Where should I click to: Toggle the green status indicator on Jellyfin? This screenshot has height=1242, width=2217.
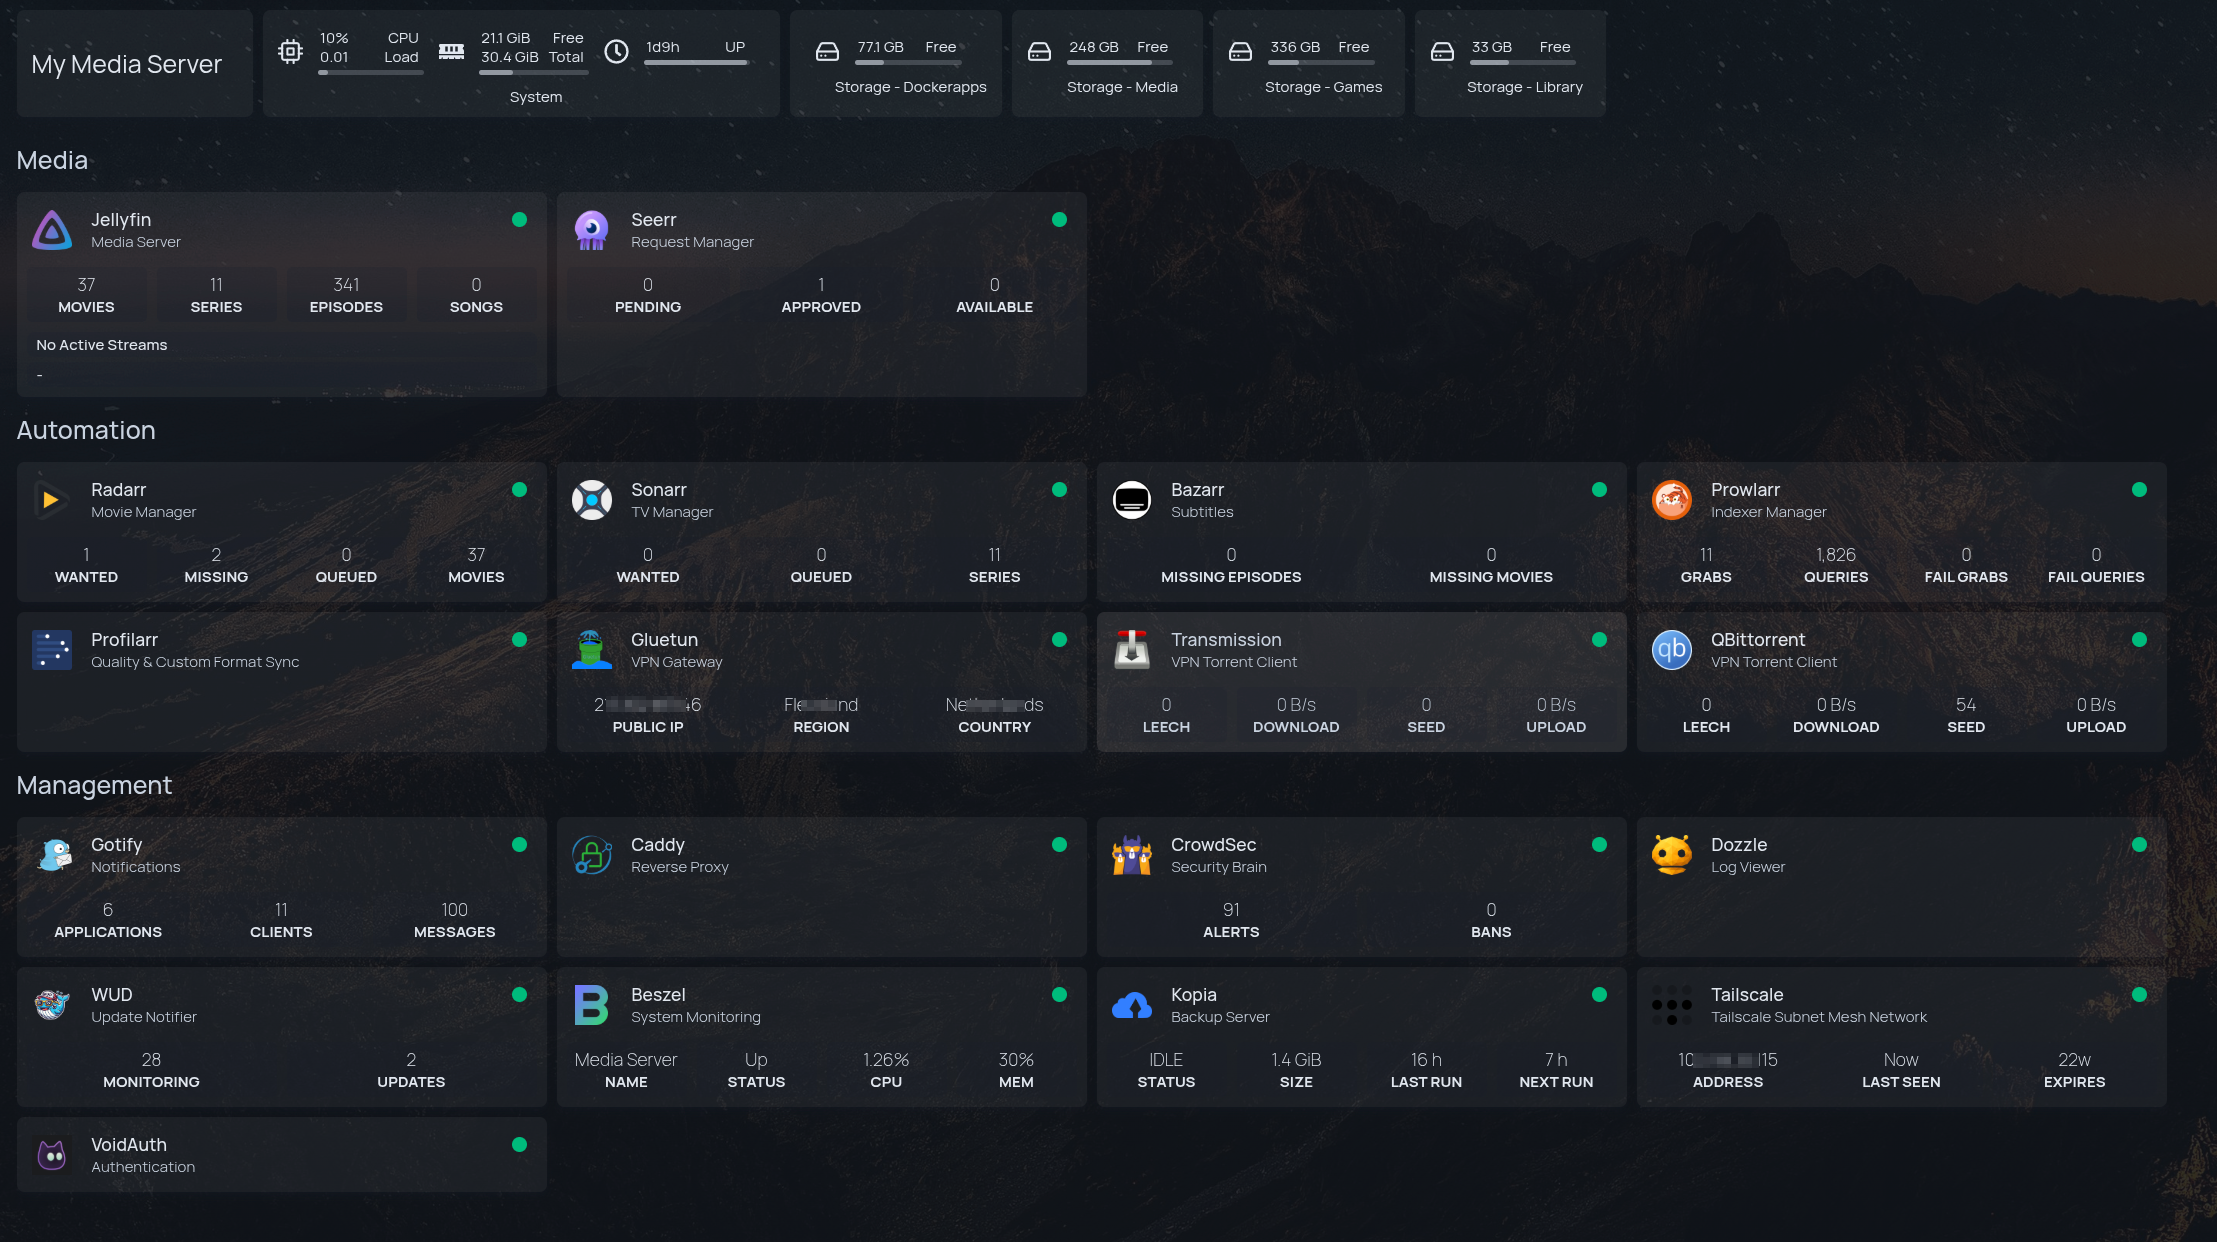tap(520, 219)
